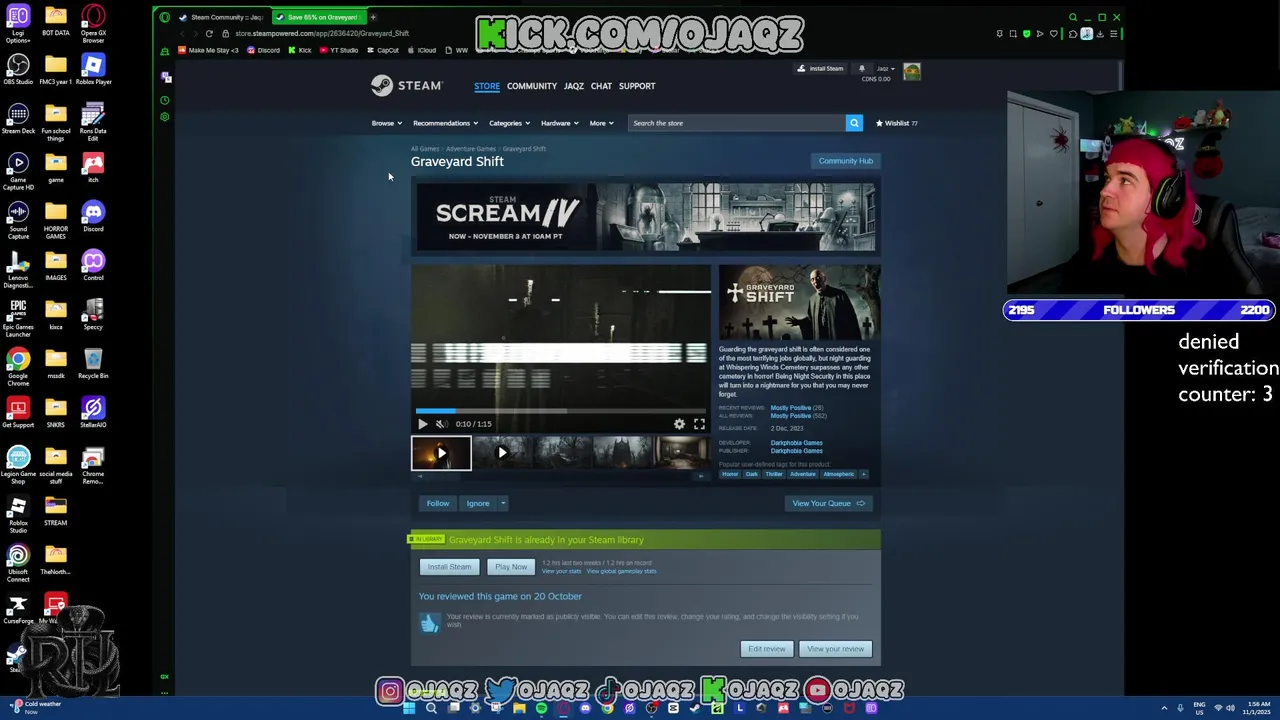Click the Install Steam button in the library box

[x=449, y=567]
